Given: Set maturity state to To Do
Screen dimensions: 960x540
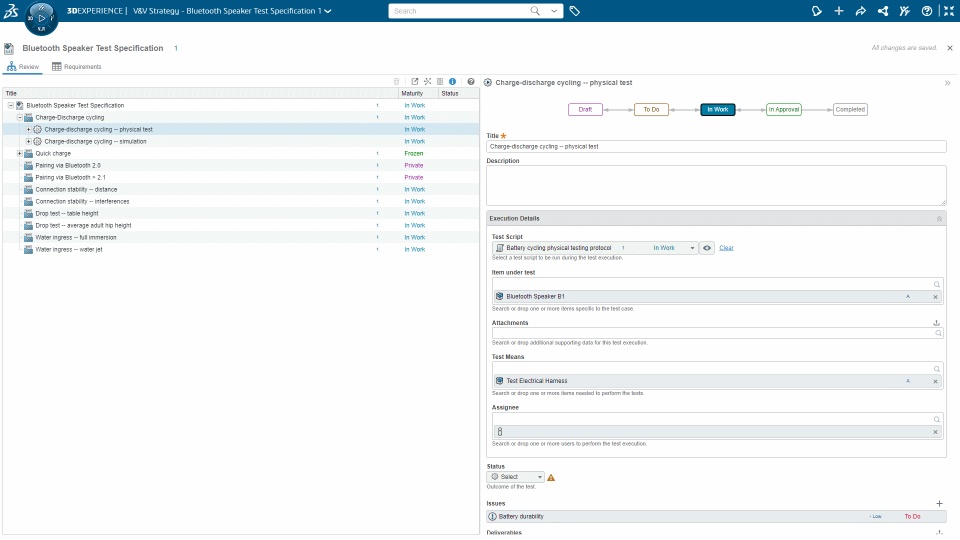Looking at the screenshot, I should 651,110.
